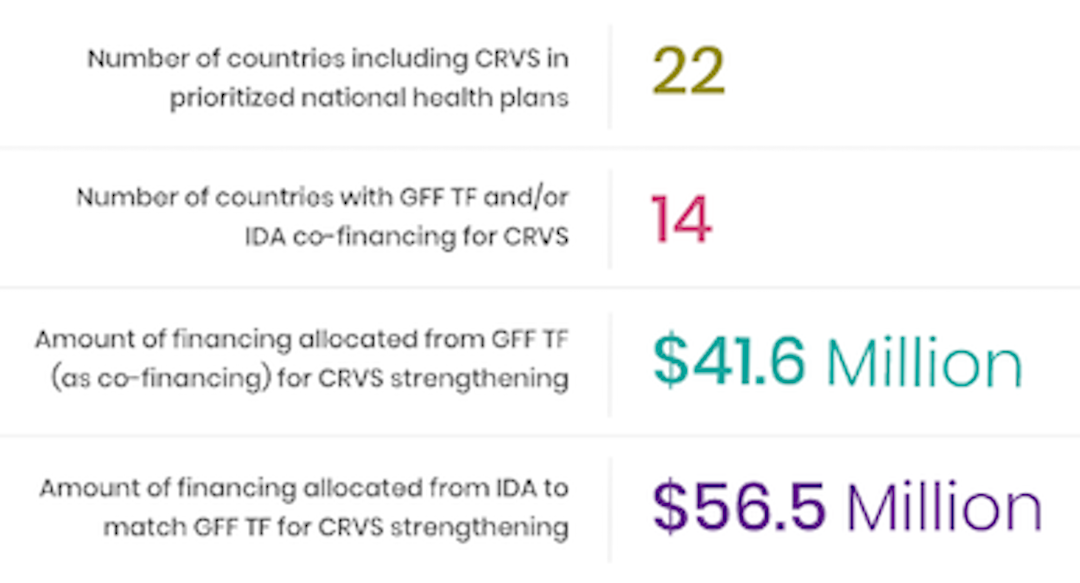Select the text 'match GFF TF for CRVS strengthening'
The height and width of the screenshot is (583, 1080).
tap(336, 527)
